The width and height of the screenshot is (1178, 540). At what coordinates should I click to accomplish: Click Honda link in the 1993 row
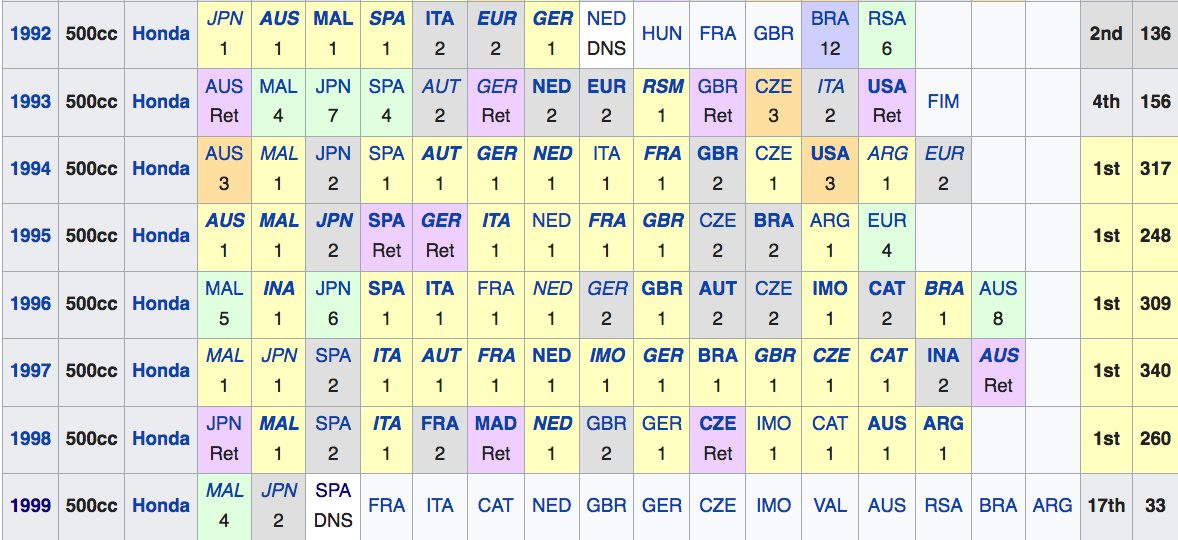pyautogui.click(x=161, y=101)
